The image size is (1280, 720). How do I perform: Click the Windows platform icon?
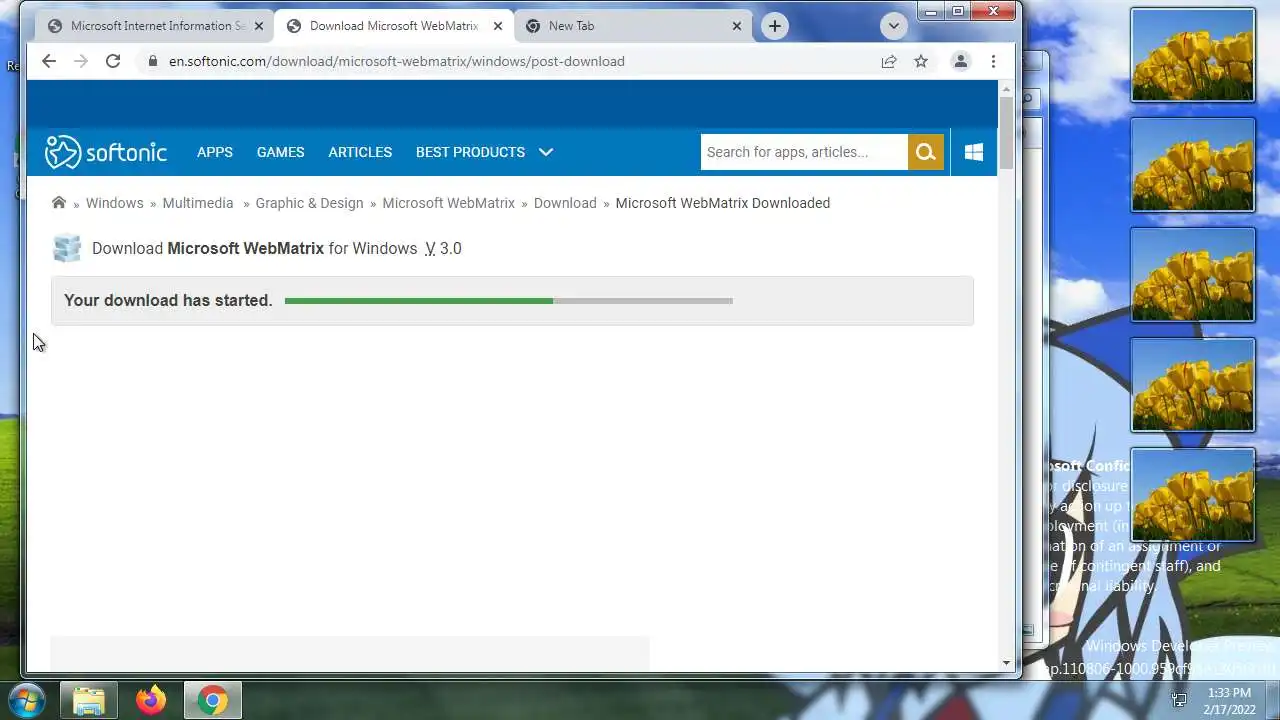pyautogui.click(x=974, y=152)
